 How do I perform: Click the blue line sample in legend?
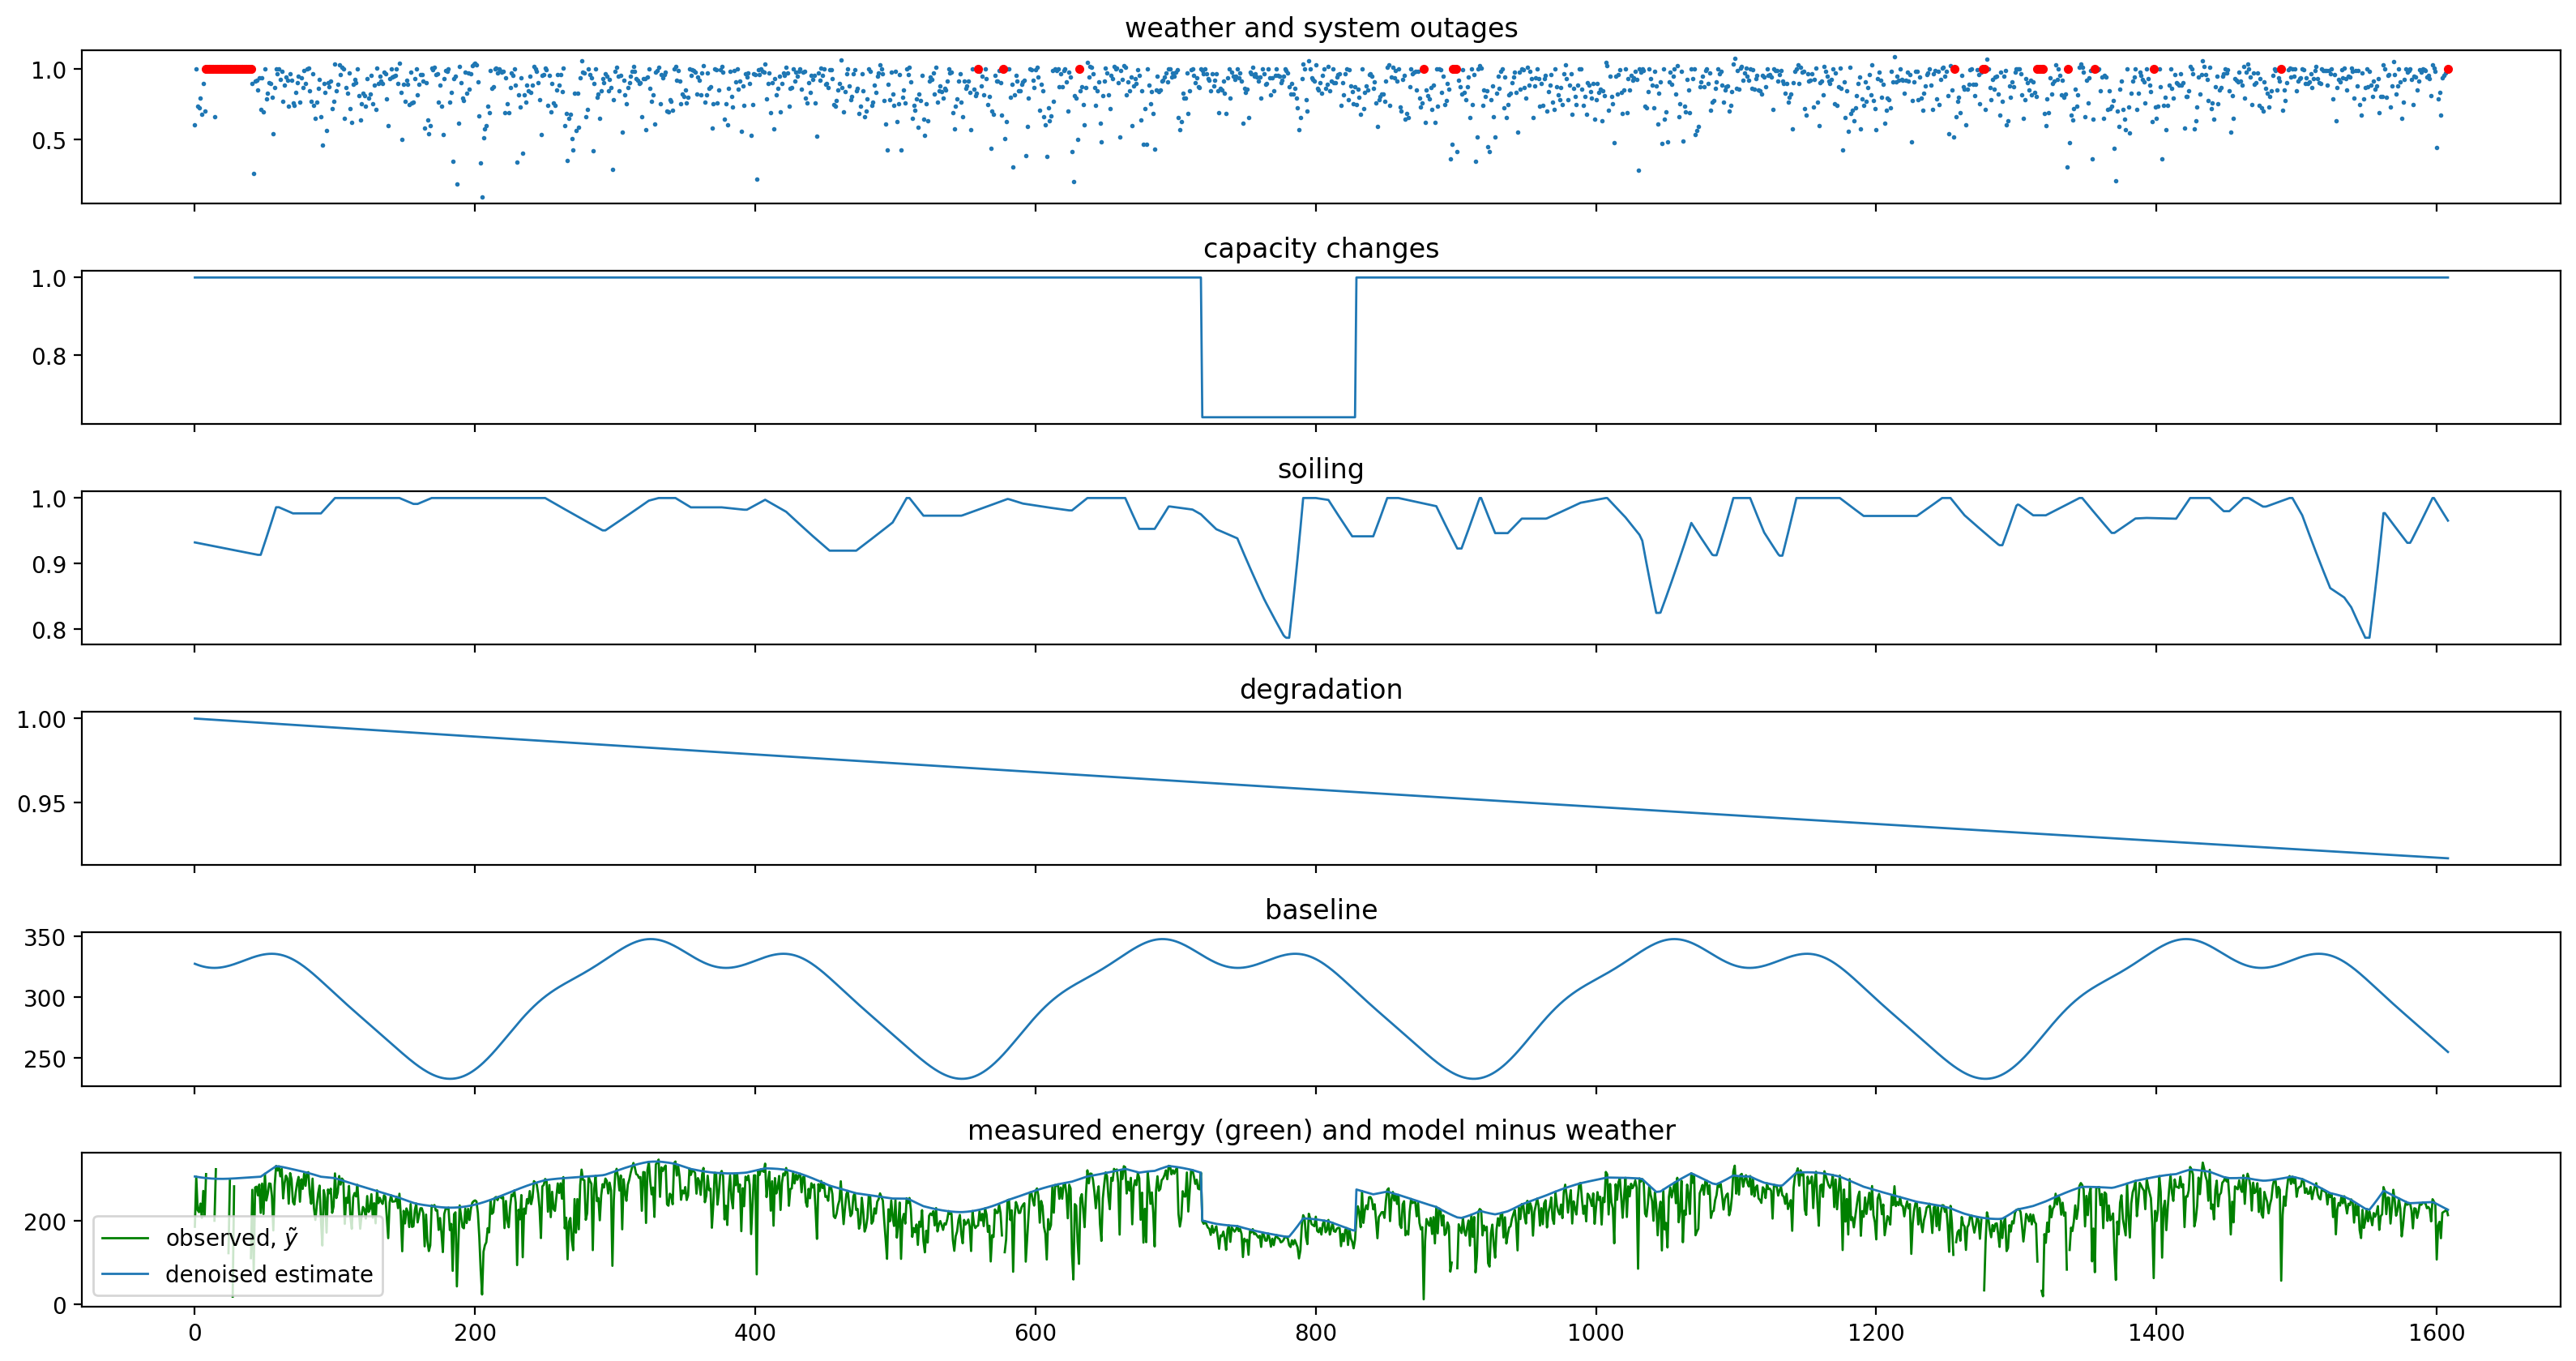point(125,1274)
